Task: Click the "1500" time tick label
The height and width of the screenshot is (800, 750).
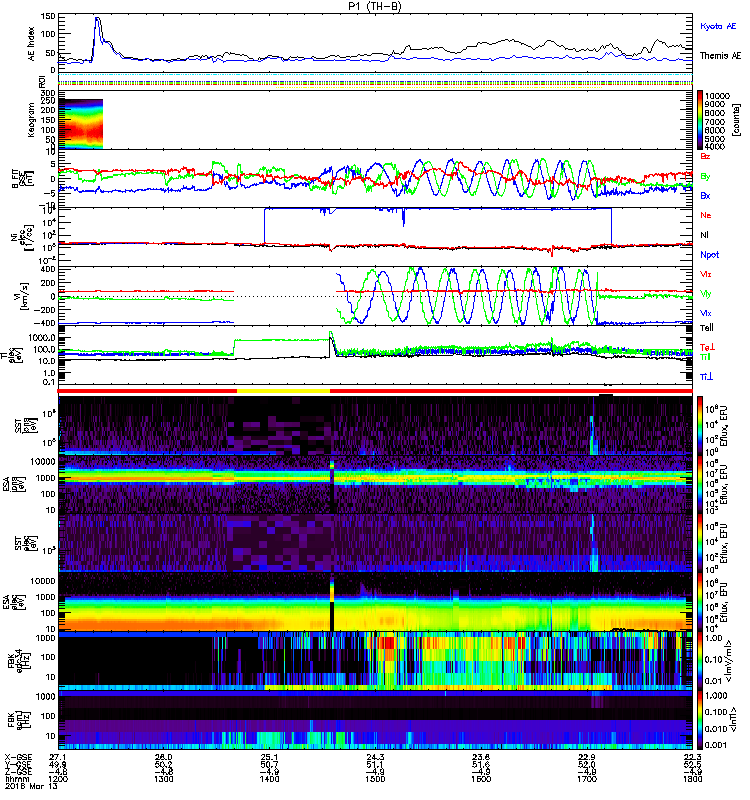Action: [x=375, y=779]
